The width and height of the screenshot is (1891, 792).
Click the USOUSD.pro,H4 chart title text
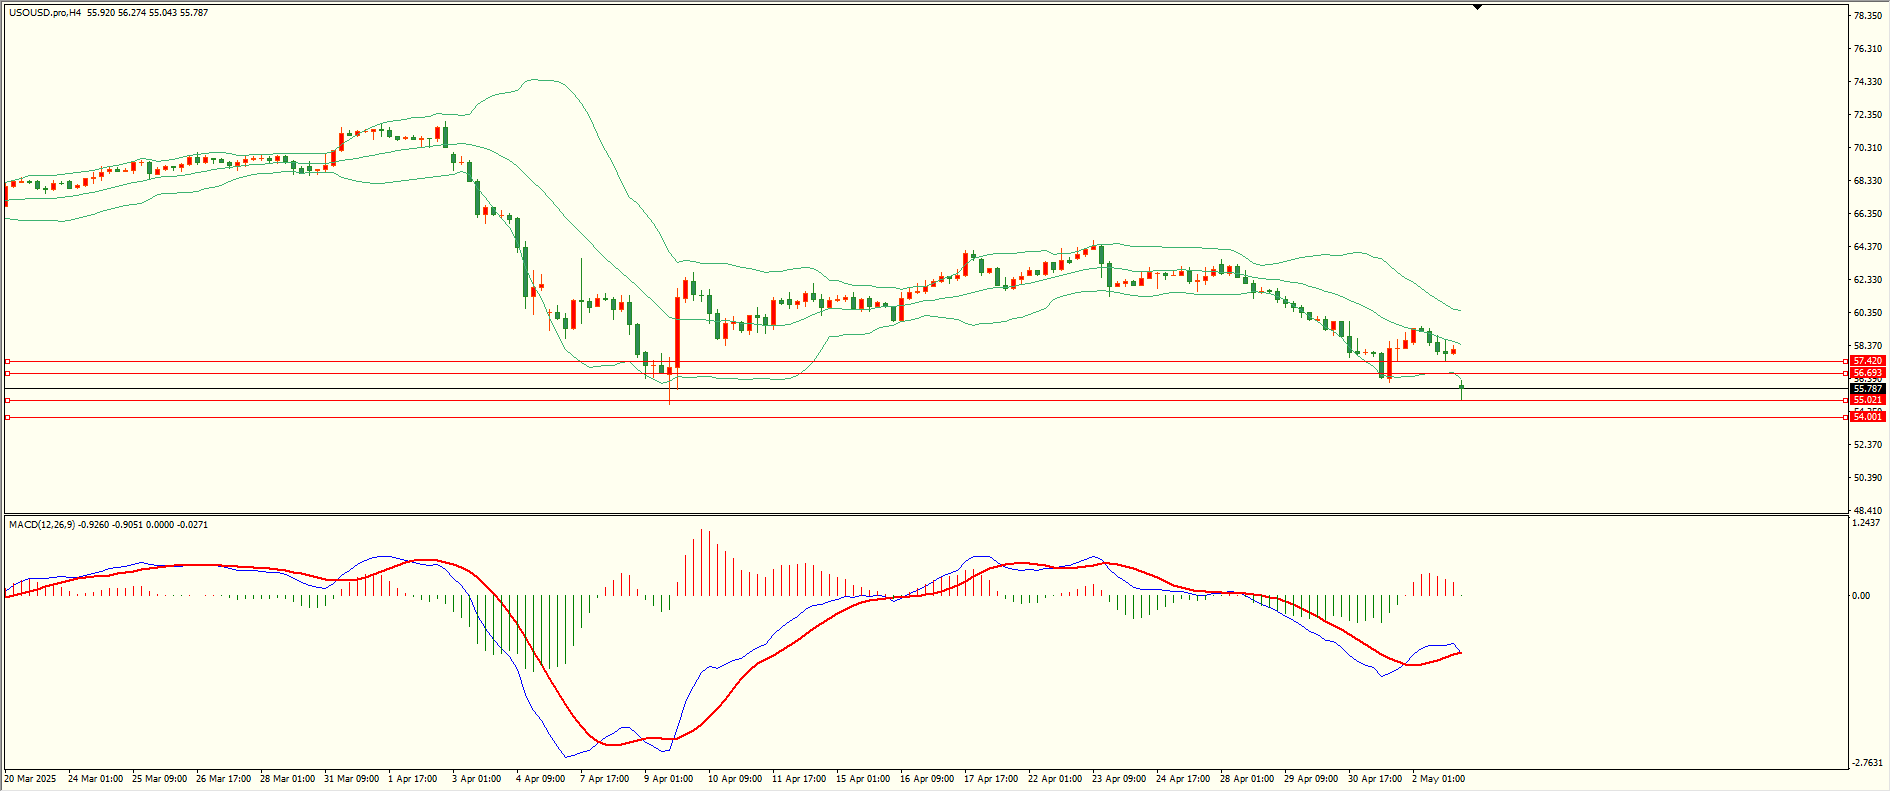tap(45, 13)
